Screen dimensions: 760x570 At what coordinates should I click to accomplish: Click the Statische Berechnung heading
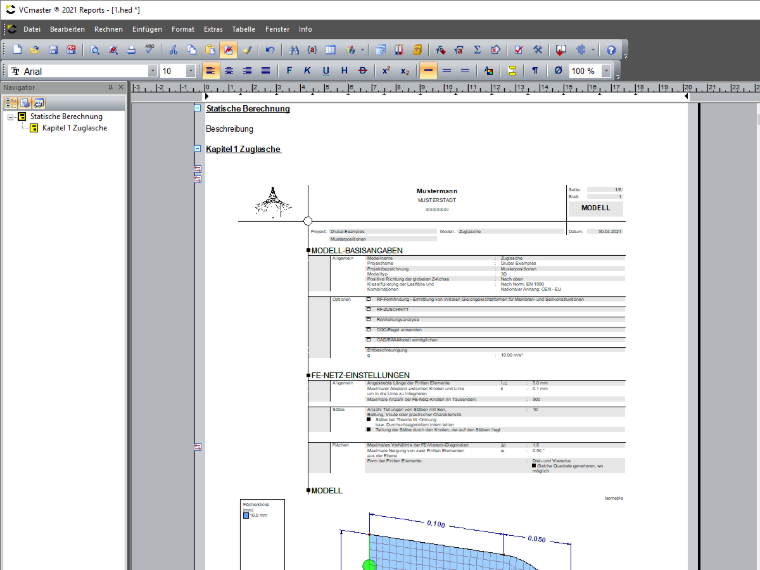pyautogui.click(x=248, y=109)
